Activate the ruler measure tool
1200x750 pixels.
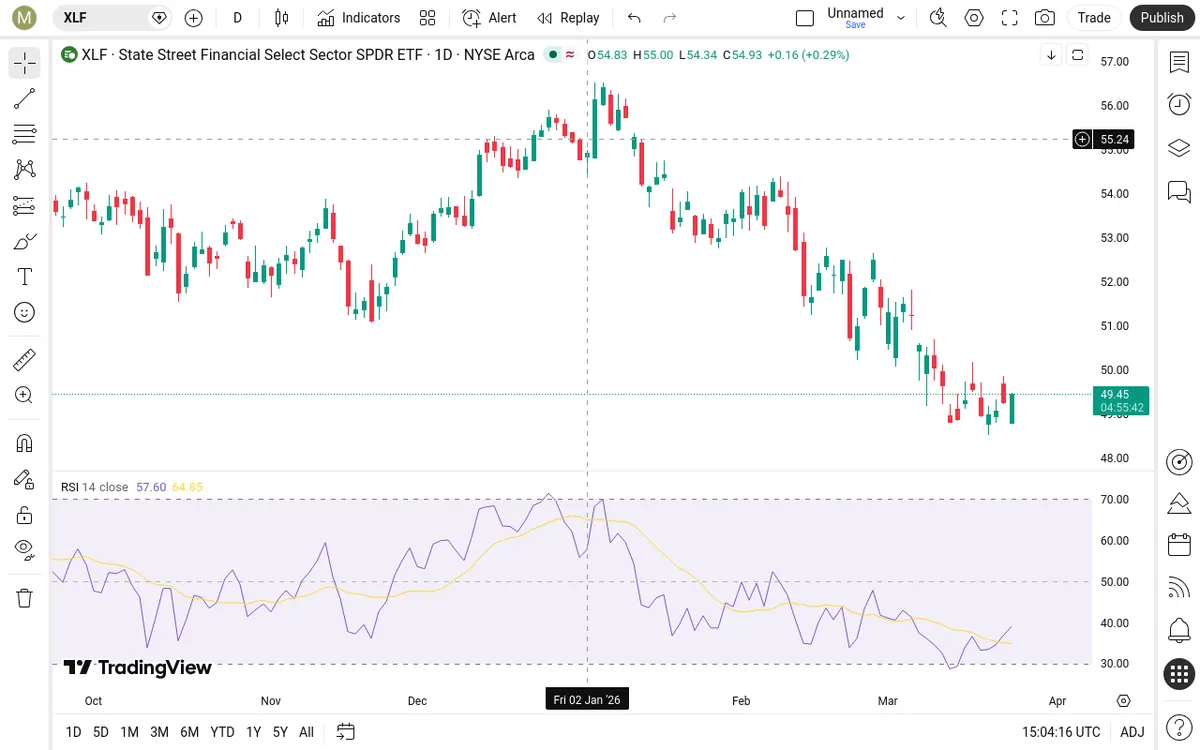pos(25,359)
